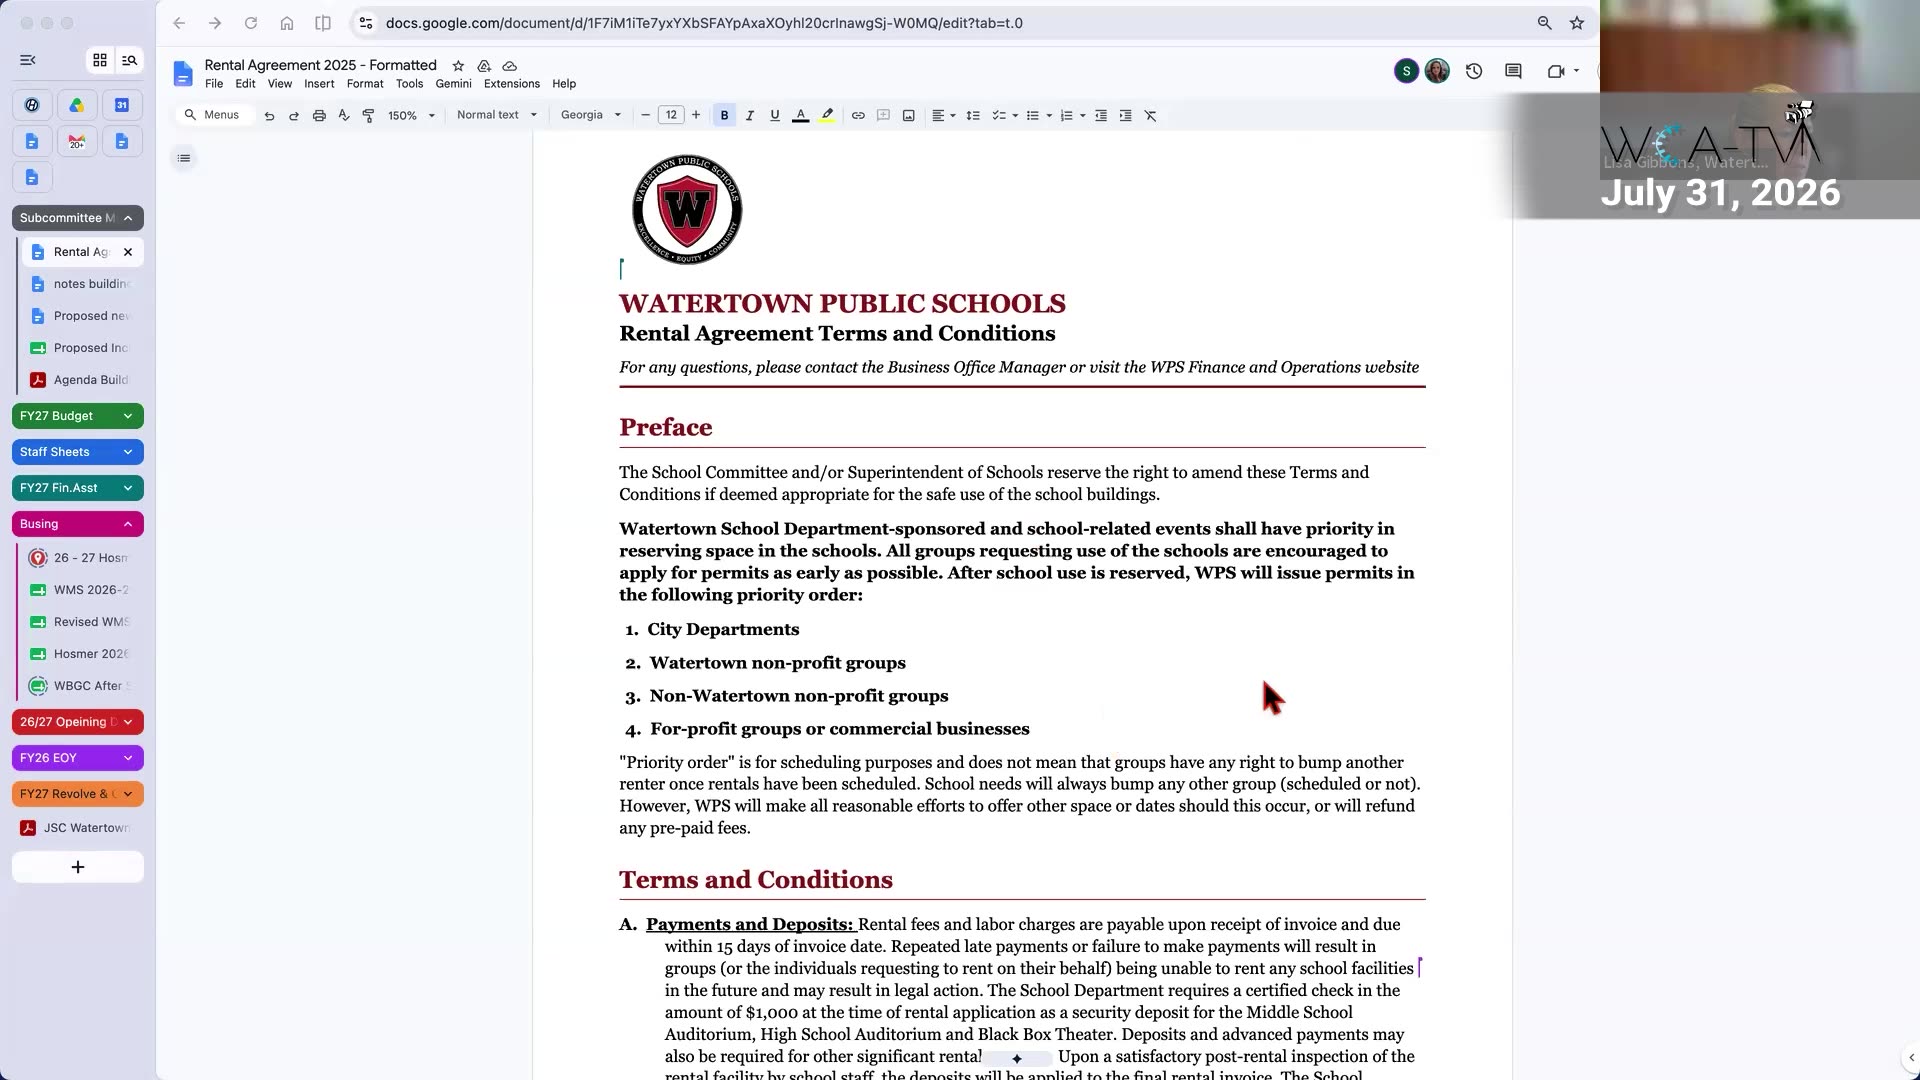Decrease paragraph indent

[1101, 116]
